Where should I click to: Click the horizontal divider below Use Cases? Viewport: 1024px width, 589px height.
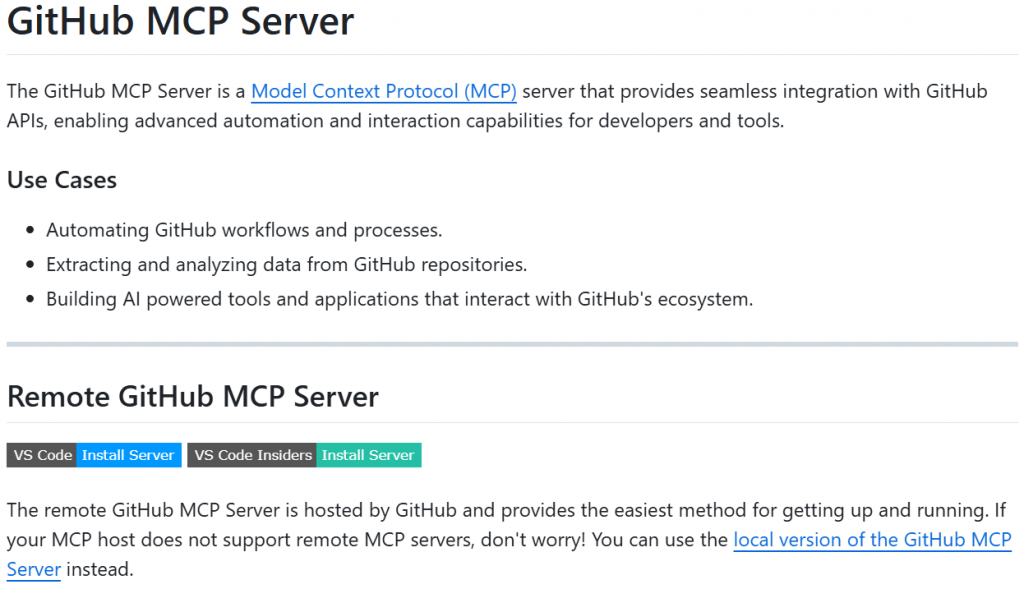pos(512,343)
